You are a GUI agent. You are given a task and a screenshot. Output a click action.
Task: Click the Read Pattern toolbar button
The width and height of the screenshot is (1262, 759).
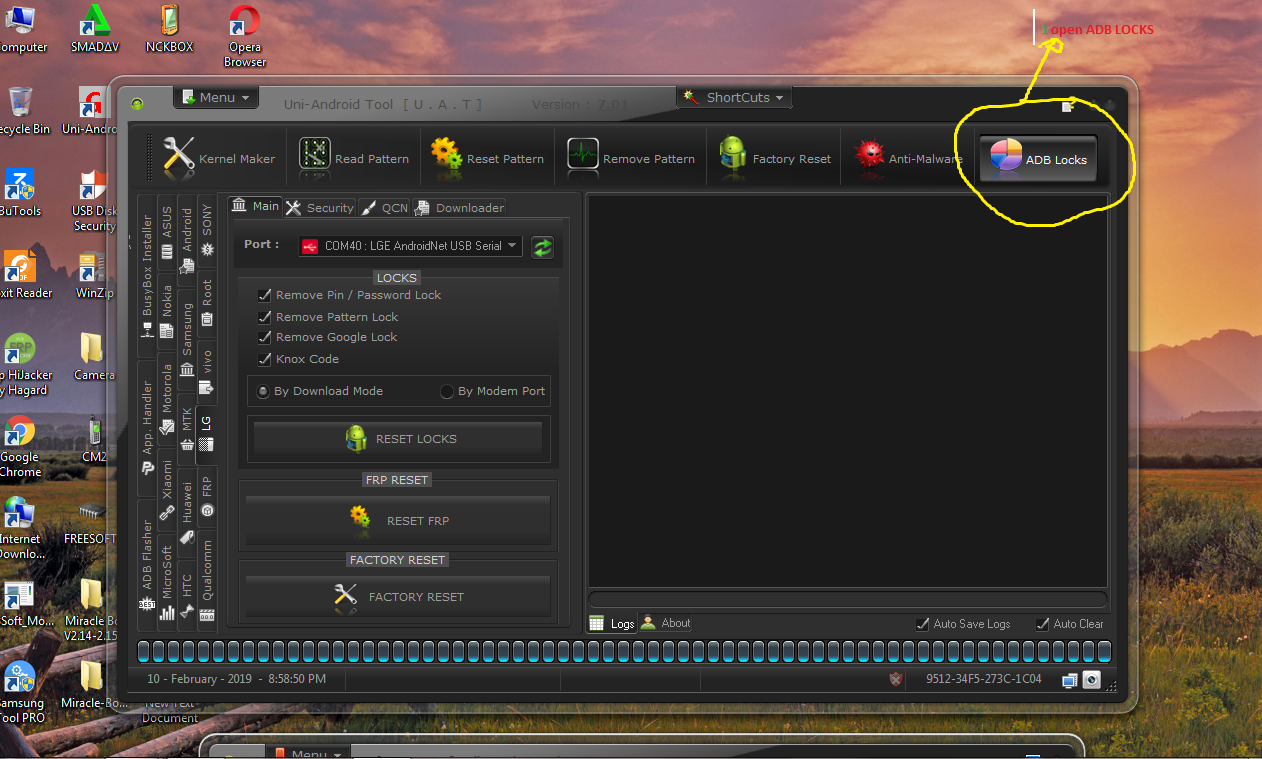pyautogui.click(x=354, y=158)
